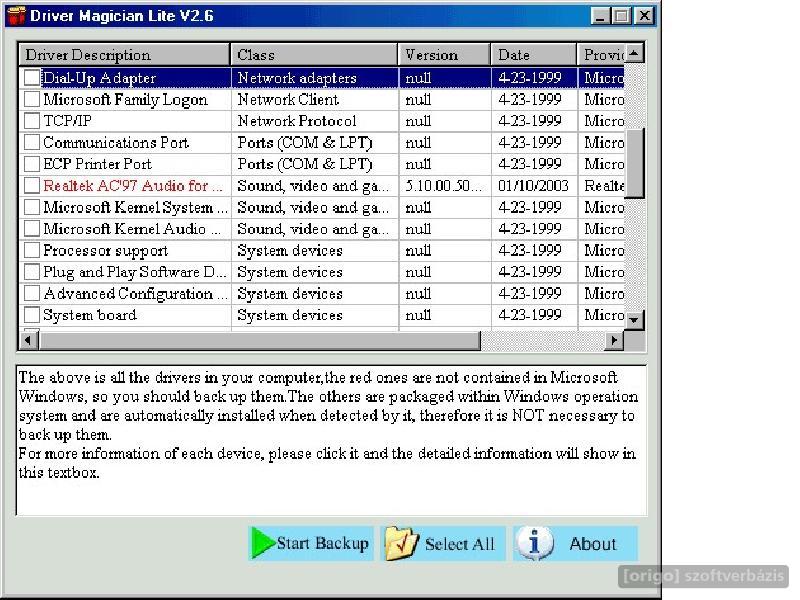Click the Select All button label

pyautogui.click(x=459, y=544)
